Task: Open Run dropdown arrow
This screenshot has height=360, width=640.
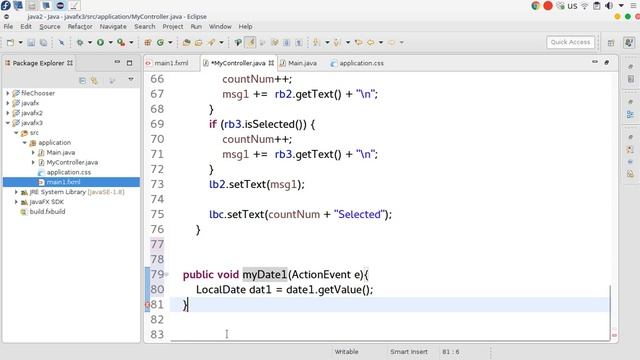Action: click(x=110, y=42)
